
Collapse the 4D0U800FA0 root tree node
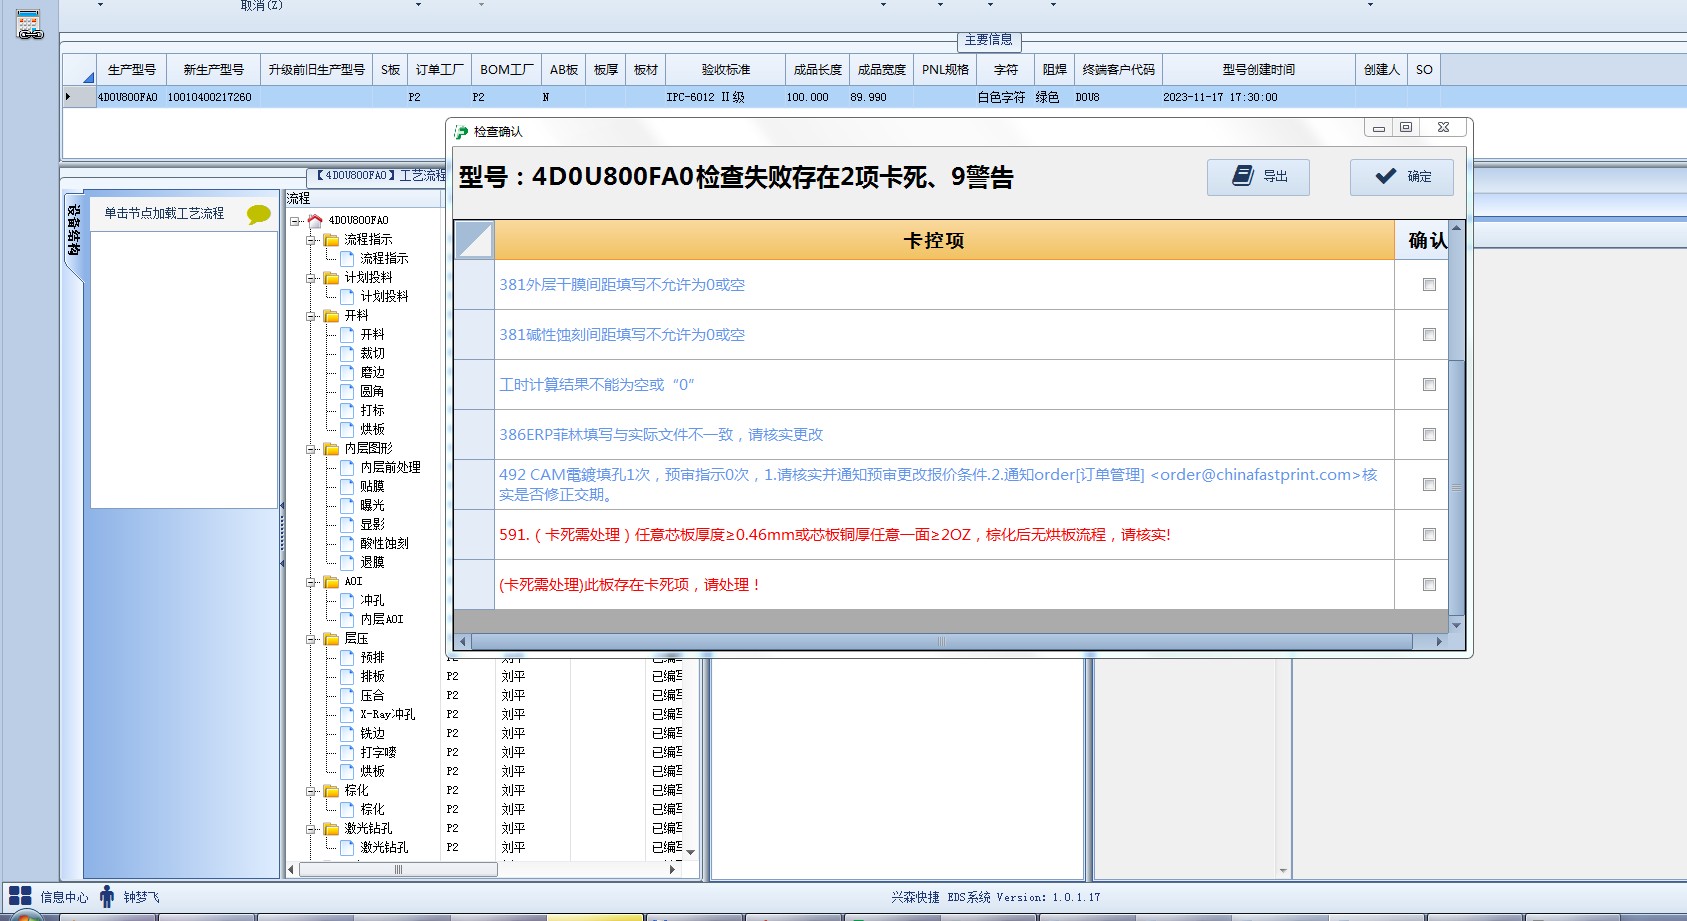(296, 221)
